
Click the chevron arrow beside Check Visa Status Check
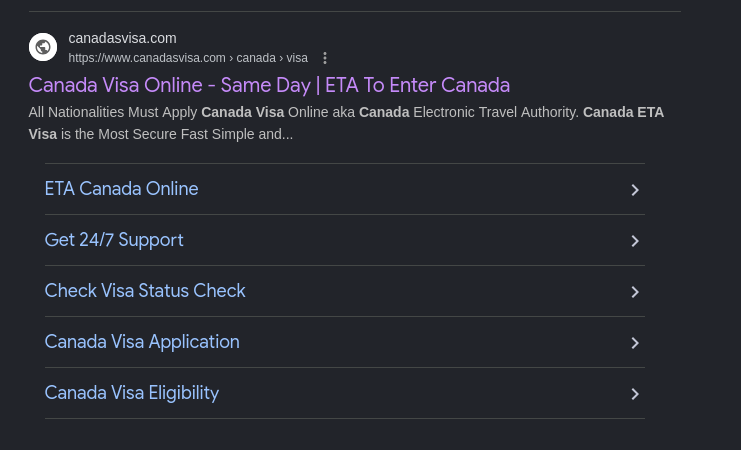point(635,292)
